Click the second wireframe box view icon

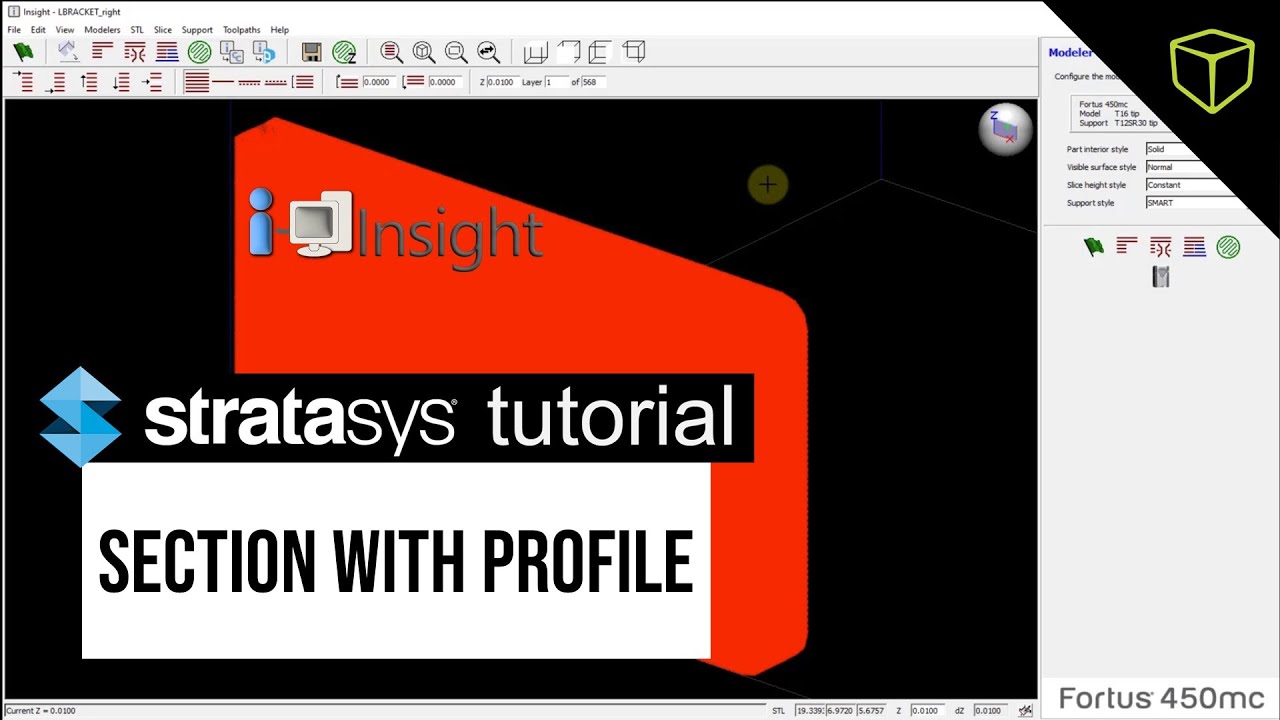568,52
